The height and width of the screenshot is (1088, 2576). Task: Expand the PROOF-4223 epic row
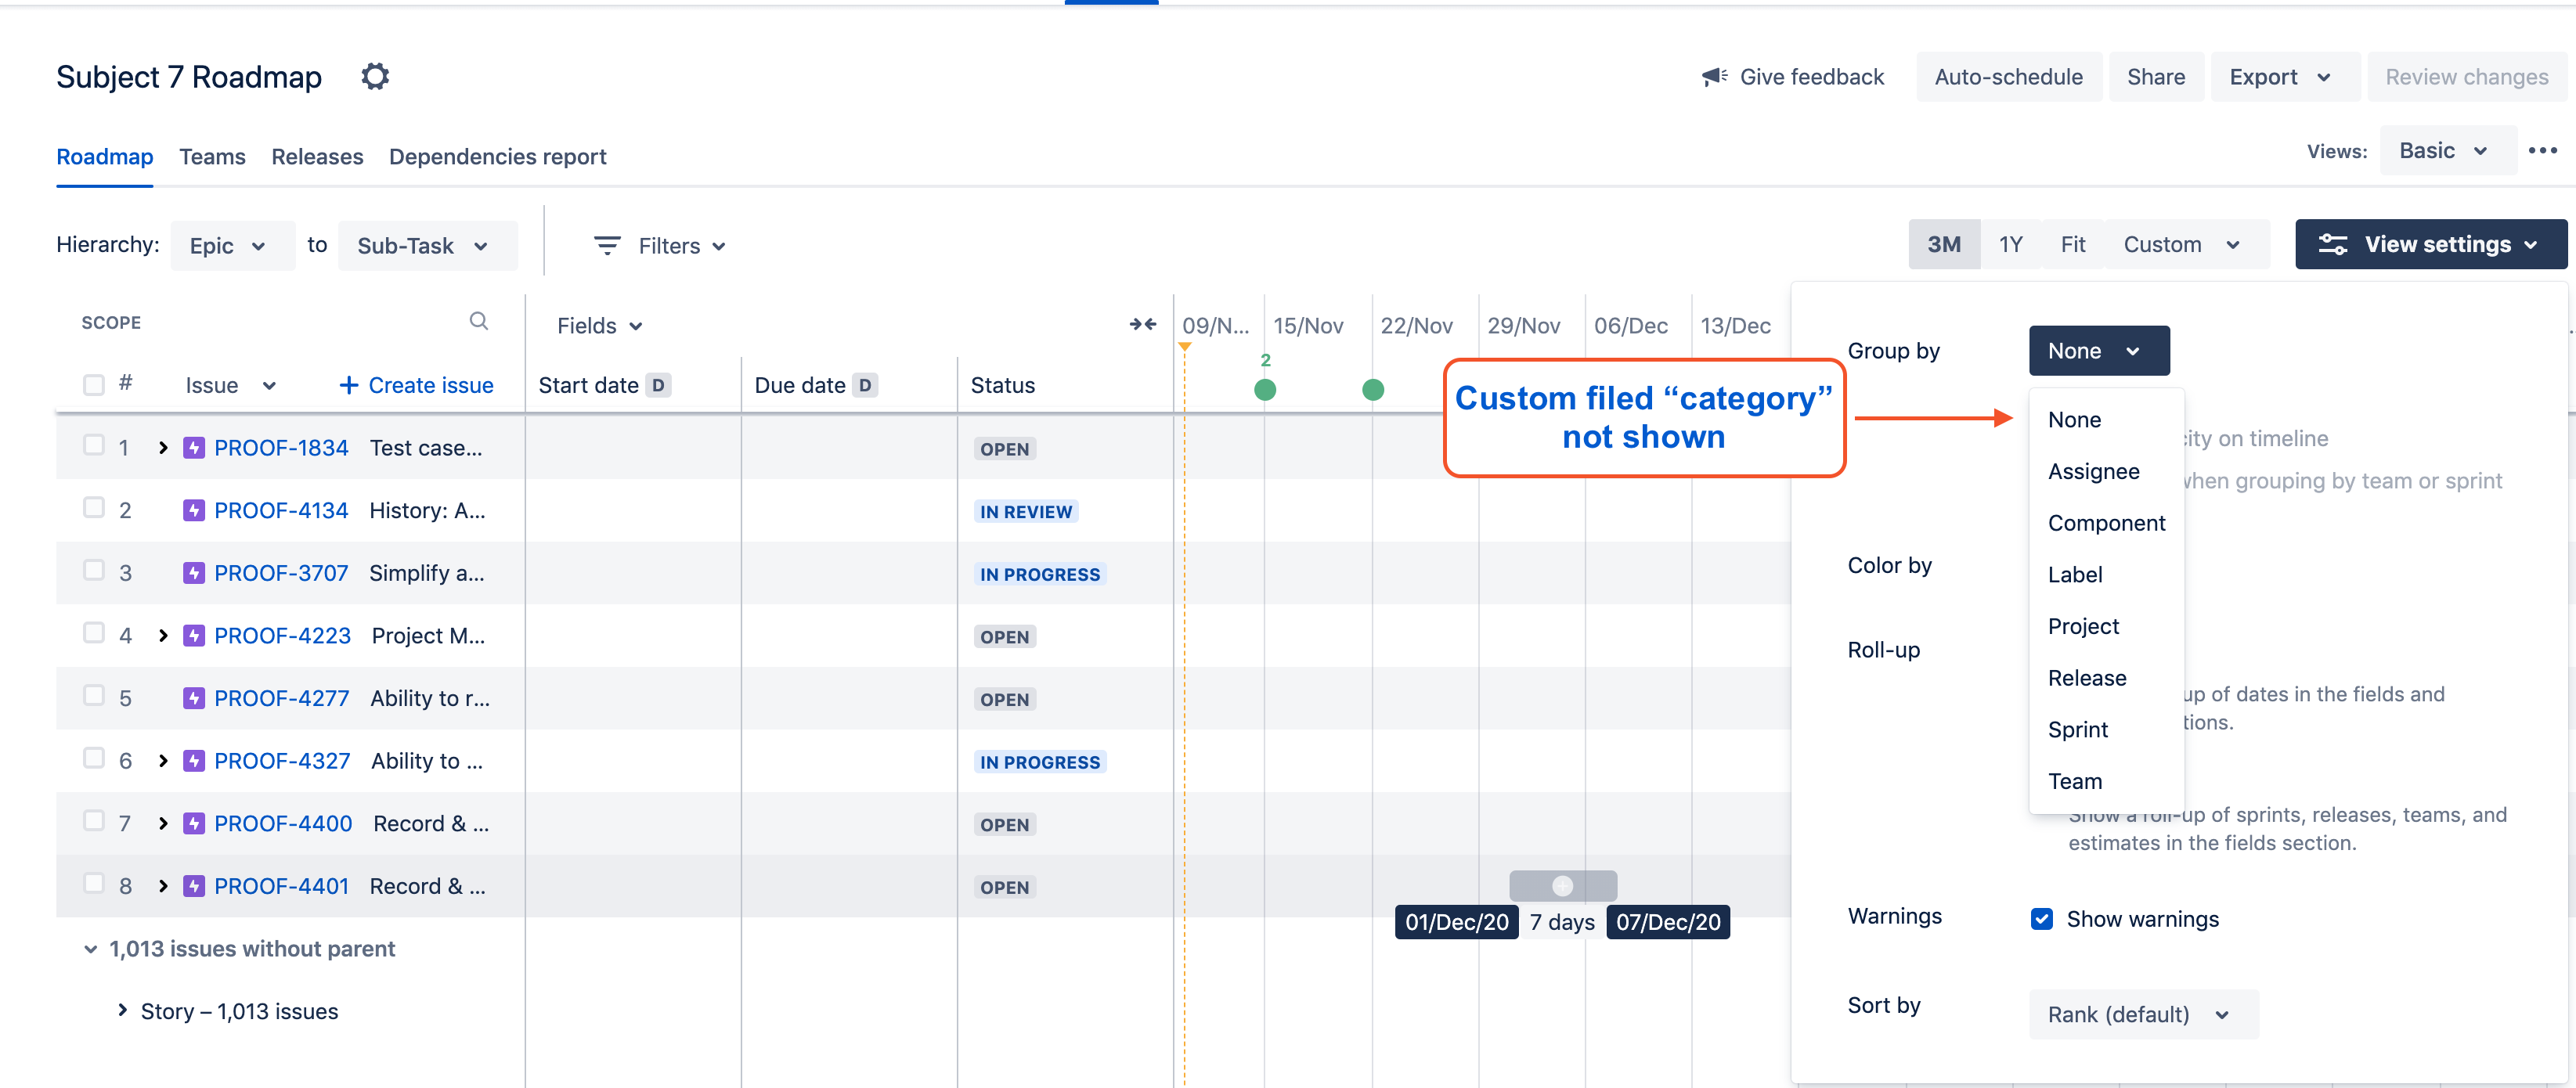[163, 636]
